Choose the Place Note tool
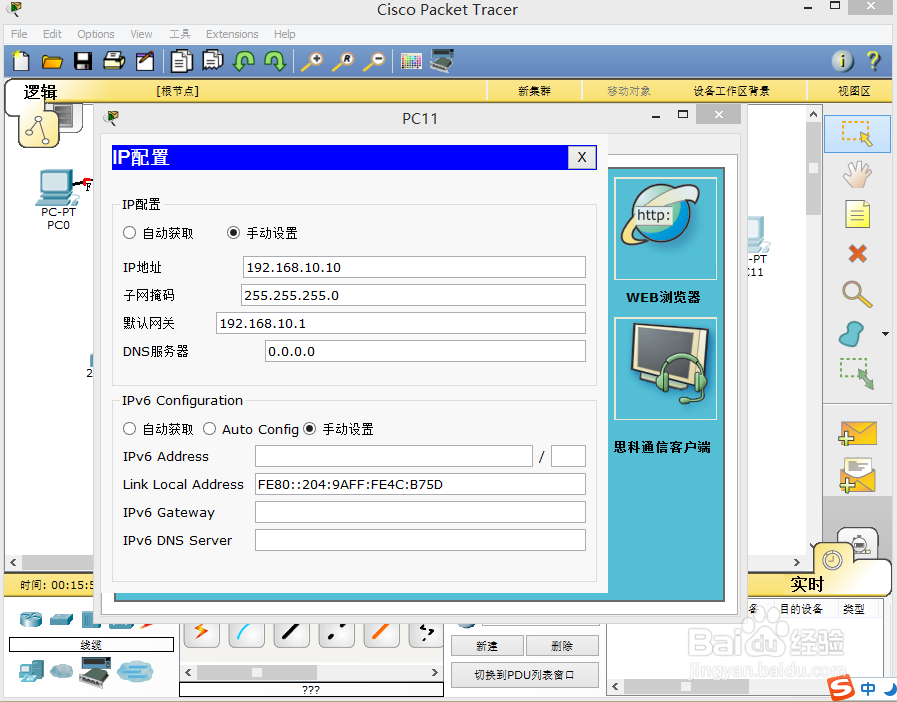Screen dimensions: 897x702 click(857, 215)
